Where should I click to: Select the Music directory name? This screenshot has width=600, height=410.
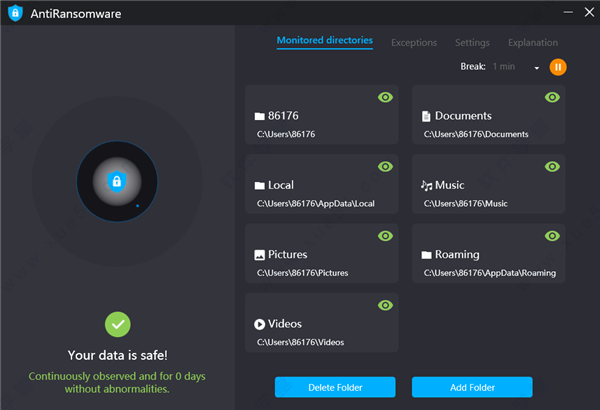[450, 185]
